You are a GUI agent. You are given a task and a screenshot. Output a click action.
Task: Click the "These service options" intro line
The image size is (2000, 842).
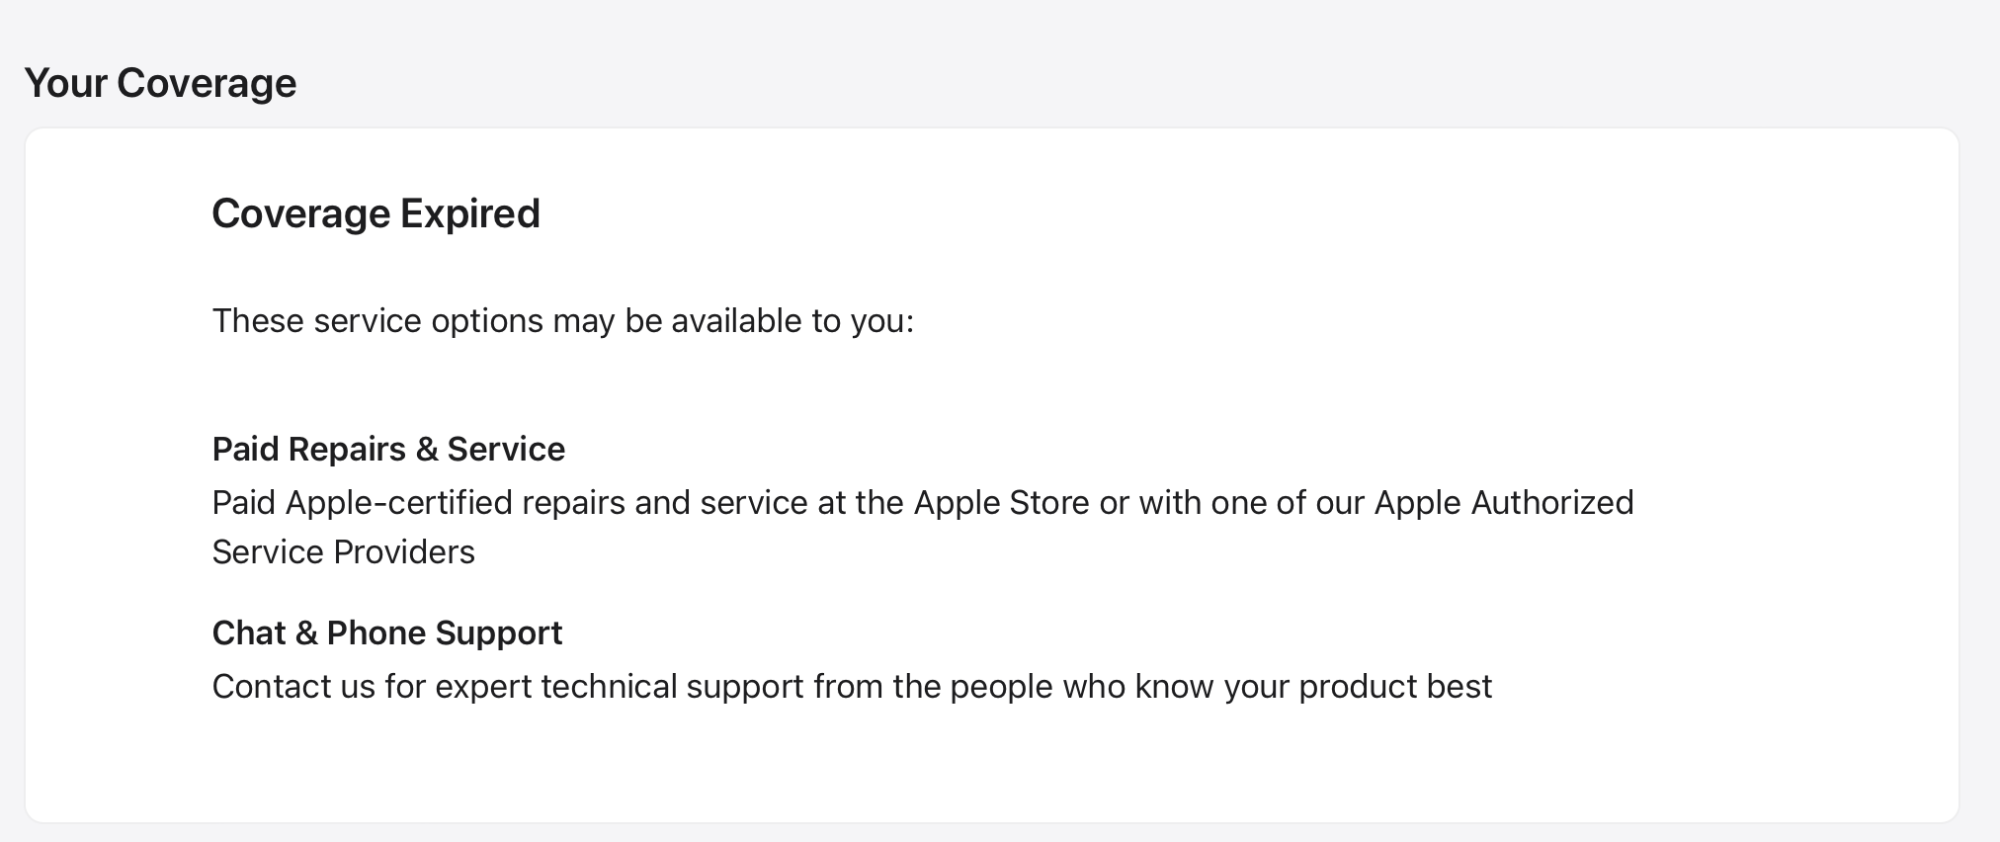[x=562, y=321]
